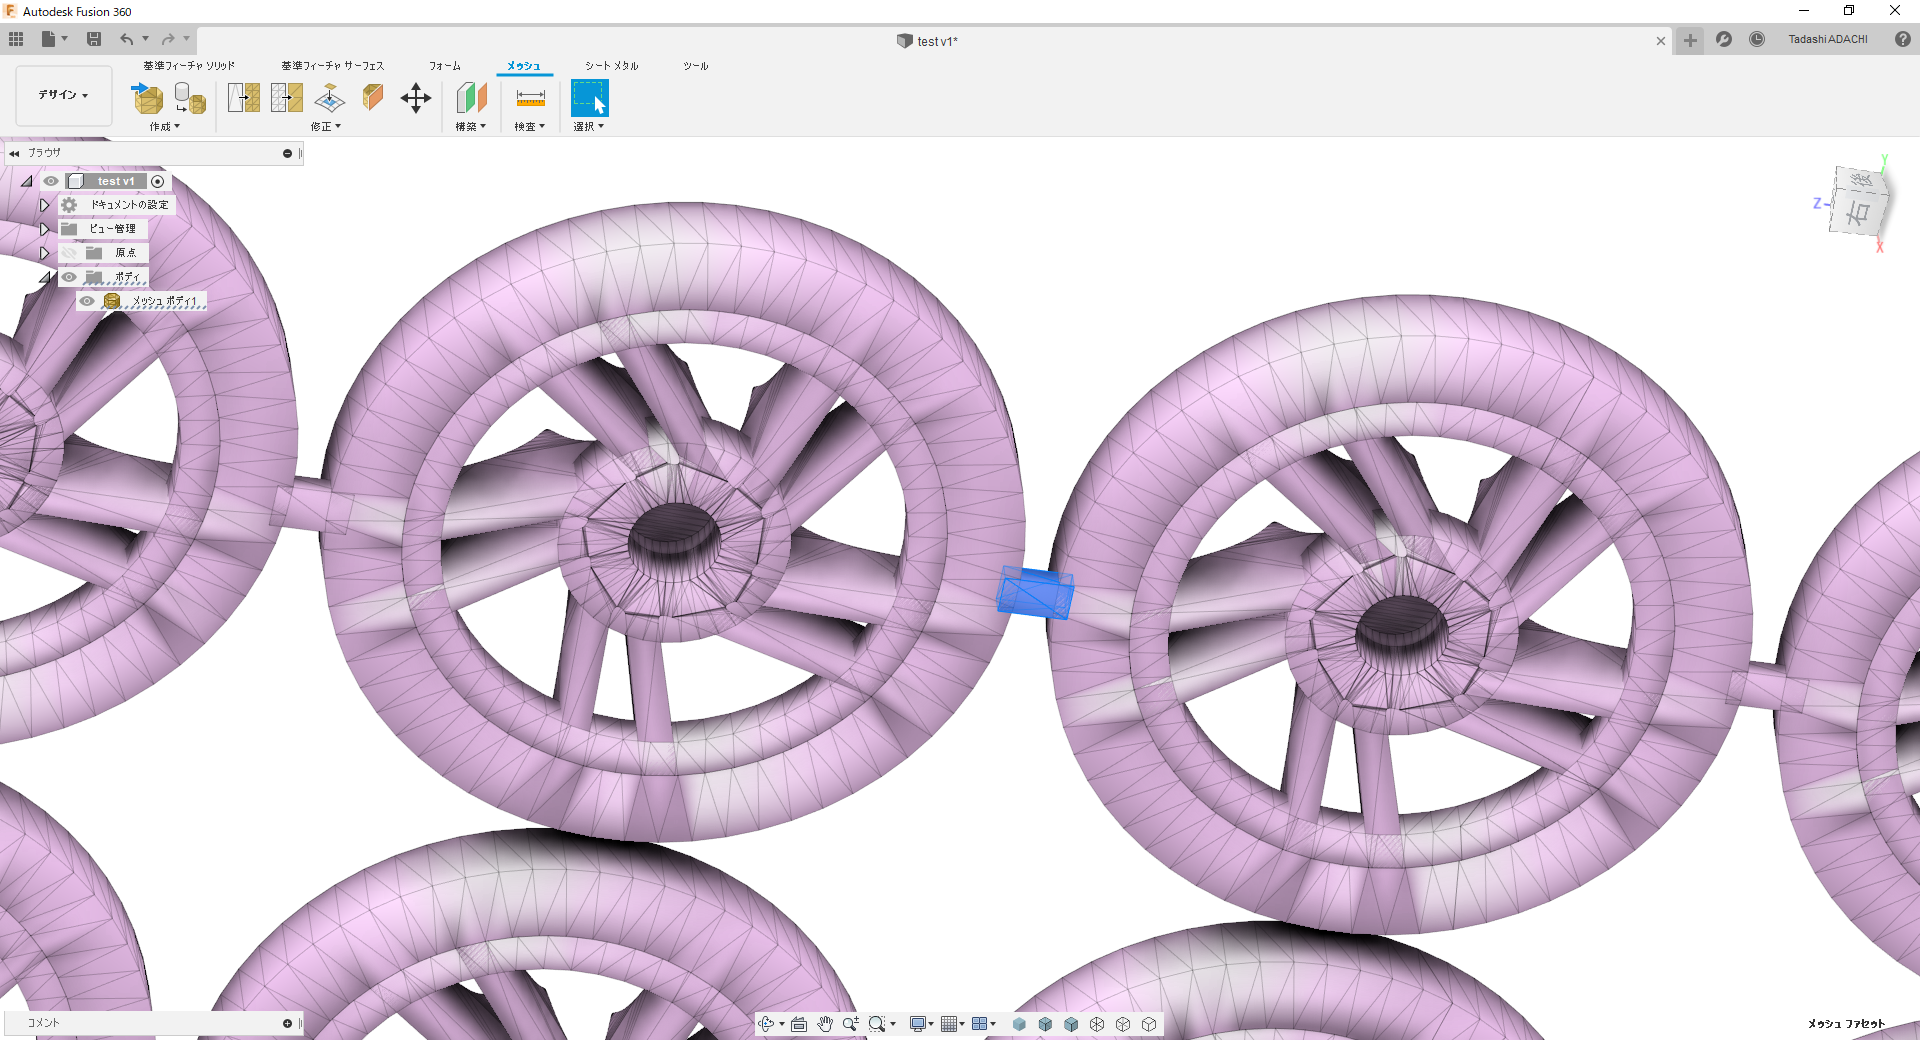Switch to the シート メタル tab
1920x1040 pixels.
(x=612, y=66)
